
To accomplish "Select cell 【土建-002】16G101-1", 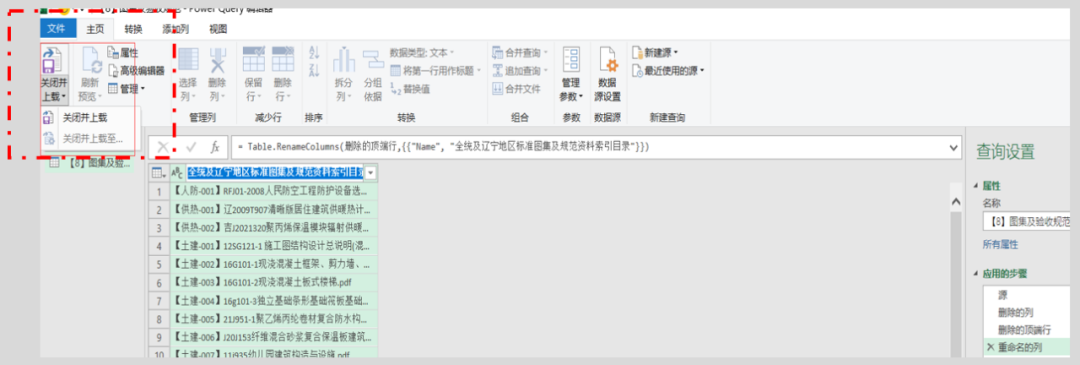I will 273,264.
